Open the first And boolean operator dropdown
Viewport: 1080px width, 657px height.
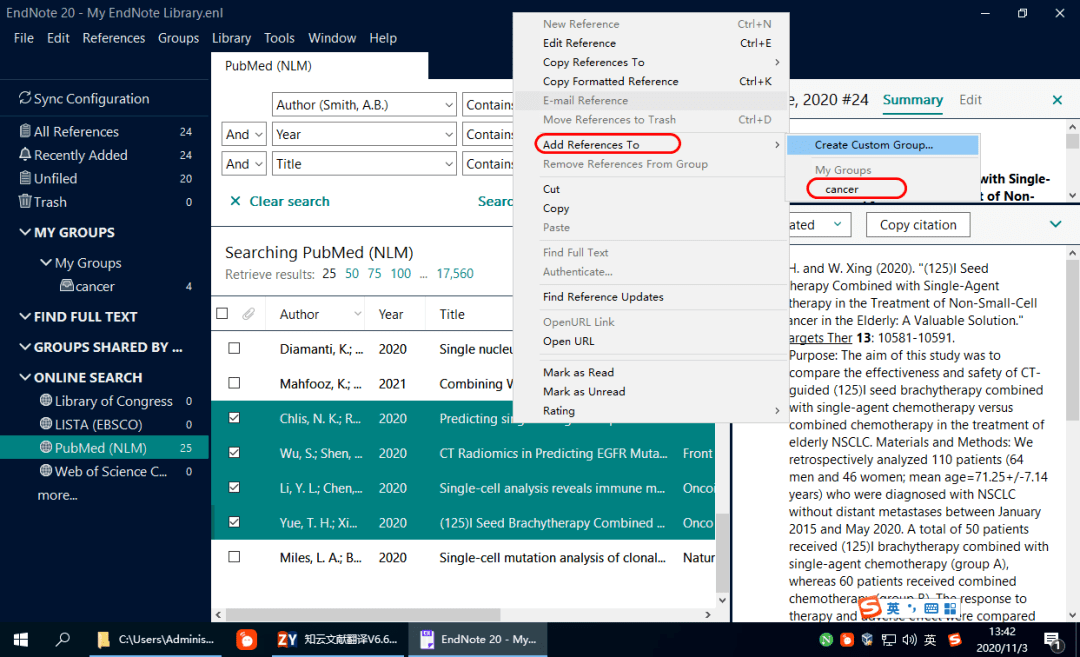pyautogui.click(x=243, y=133)
